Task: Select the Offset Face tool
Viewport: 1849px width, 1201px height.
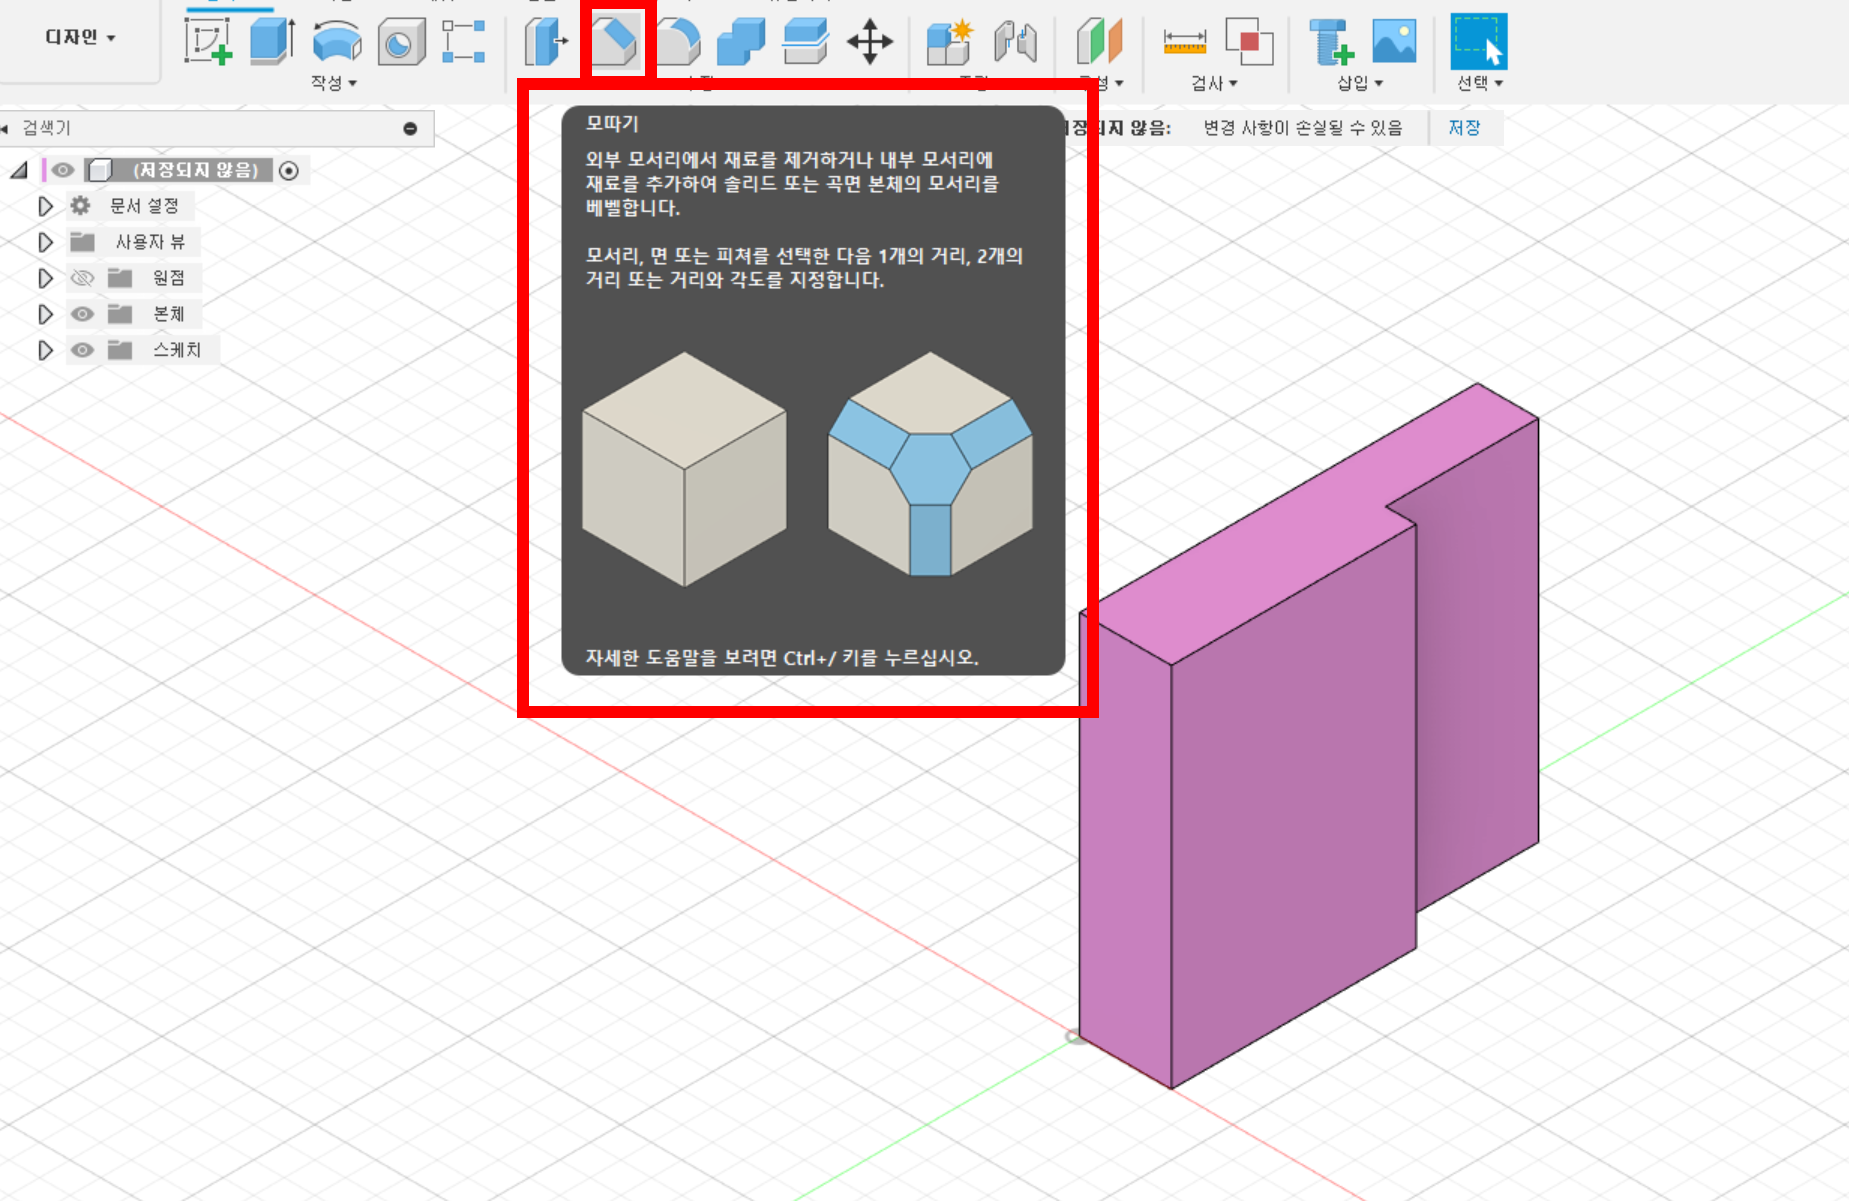Action: pyautogui.click(x=805, y=42)
